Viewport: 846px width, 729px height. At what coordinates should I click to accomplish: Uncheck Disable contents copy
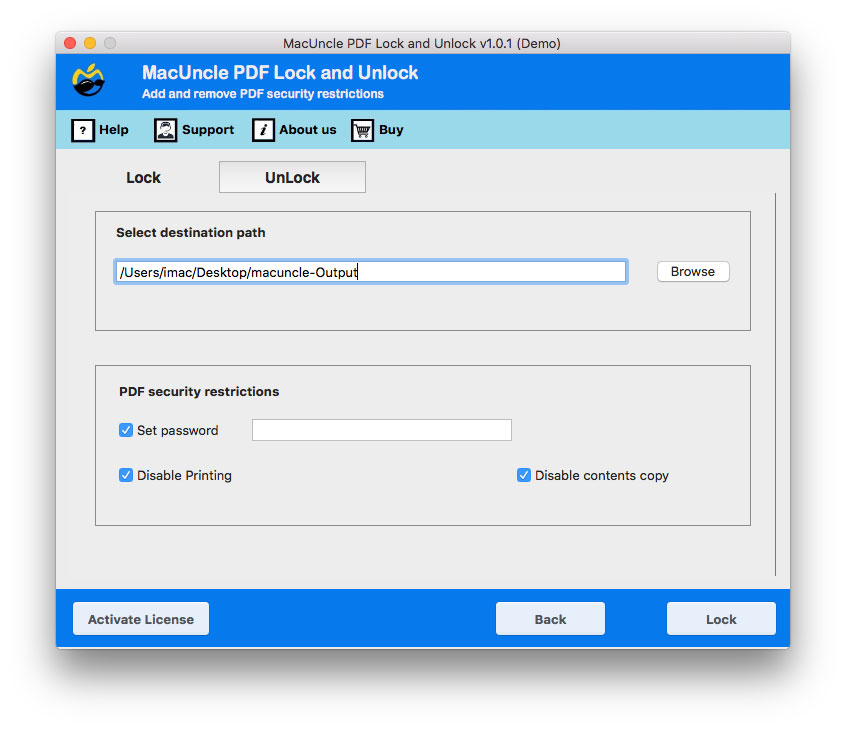click(x=524, y=475)
